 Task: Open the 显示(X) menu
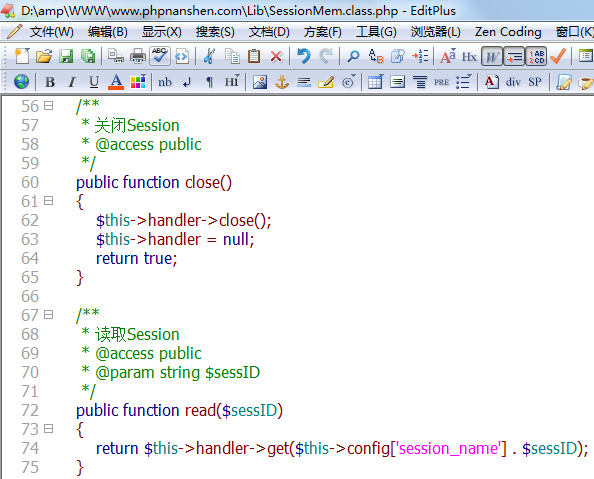point(162,32)
